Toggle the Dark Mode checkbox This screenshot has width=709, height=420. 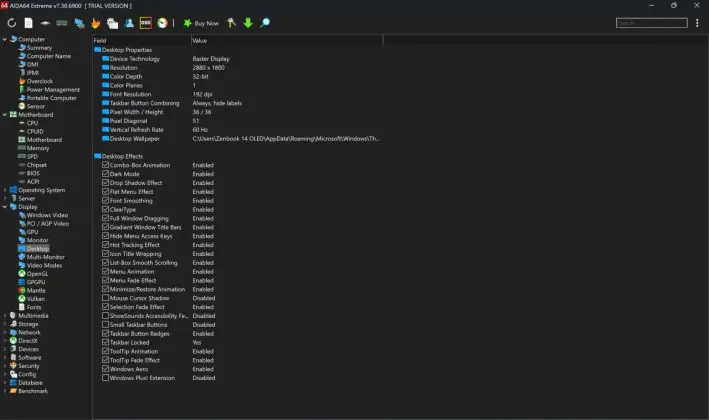coord(105,174)
